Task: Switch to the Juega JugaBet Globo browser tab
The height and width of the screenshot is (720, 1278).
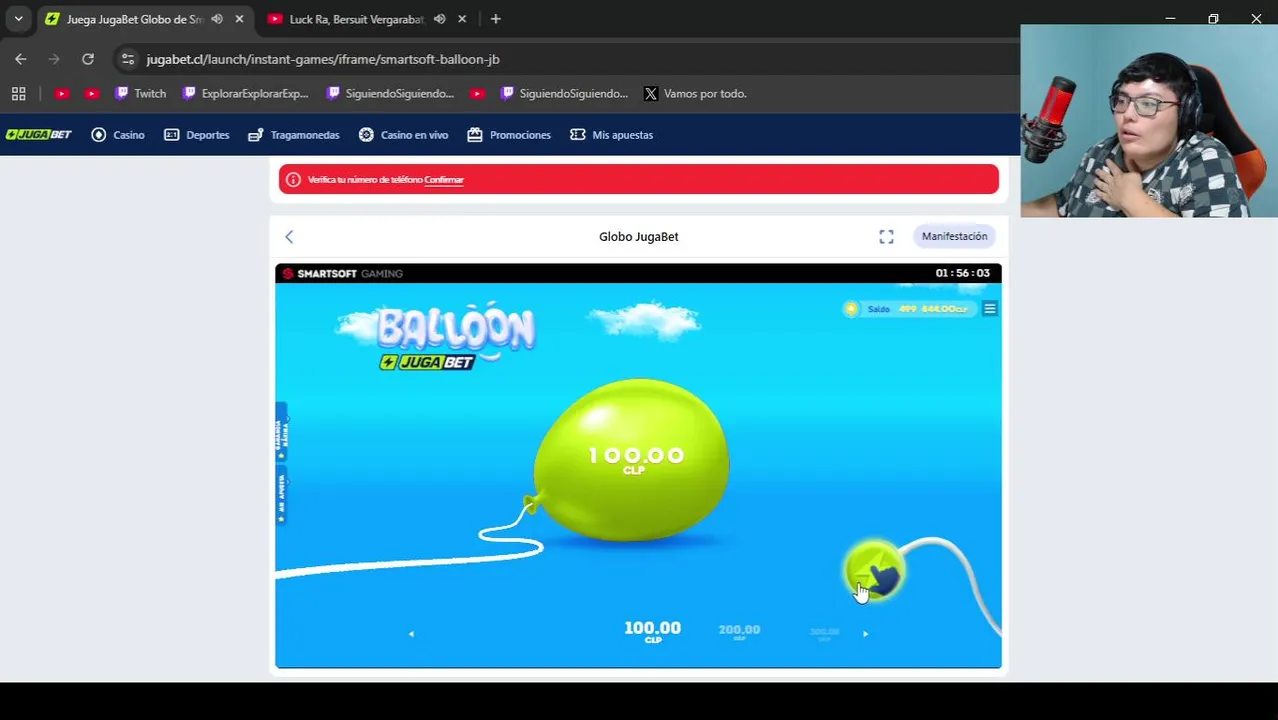Action: tap(133, 19)
